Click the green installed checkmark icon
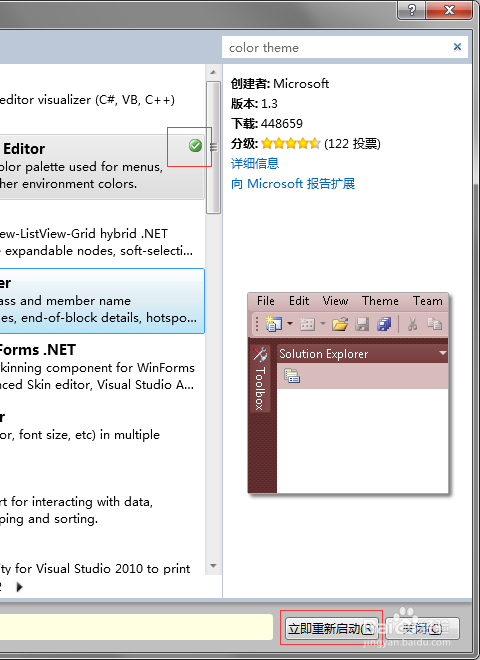This screenshot has width=480, height=660. (x=195, y=146)
